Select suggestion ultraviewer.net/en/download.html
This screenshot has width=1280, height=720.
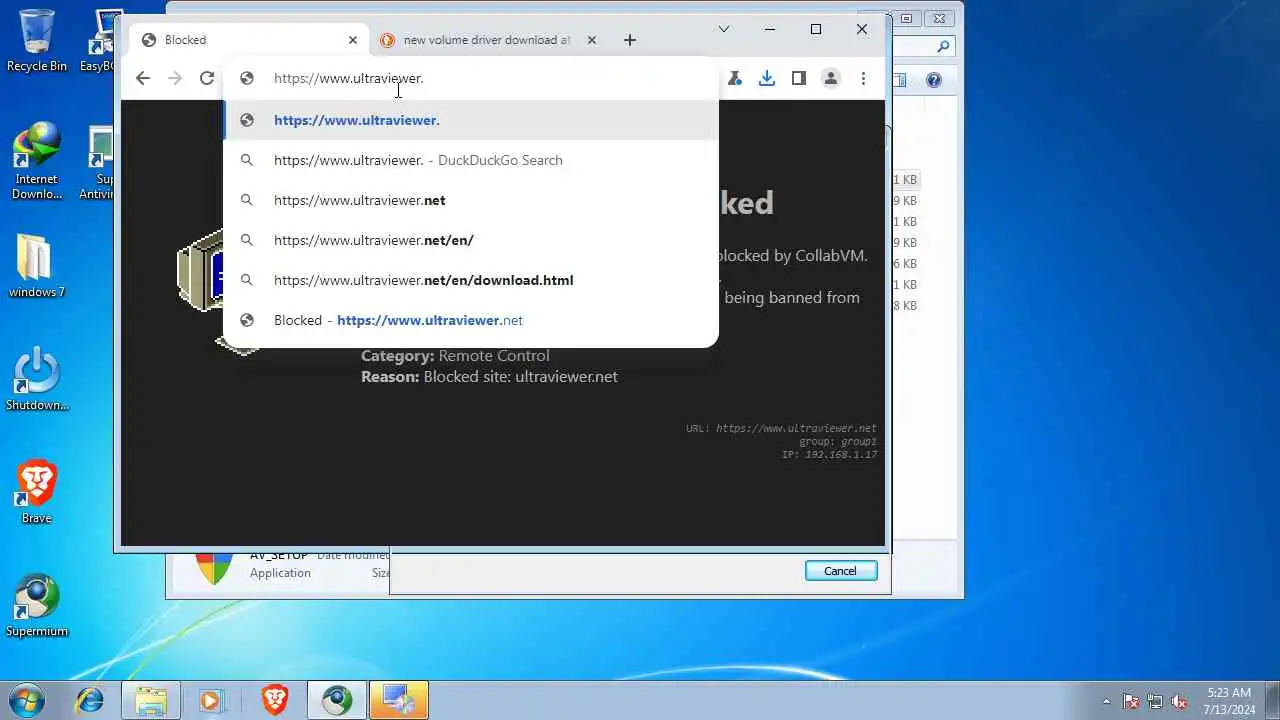pos(471,280)
